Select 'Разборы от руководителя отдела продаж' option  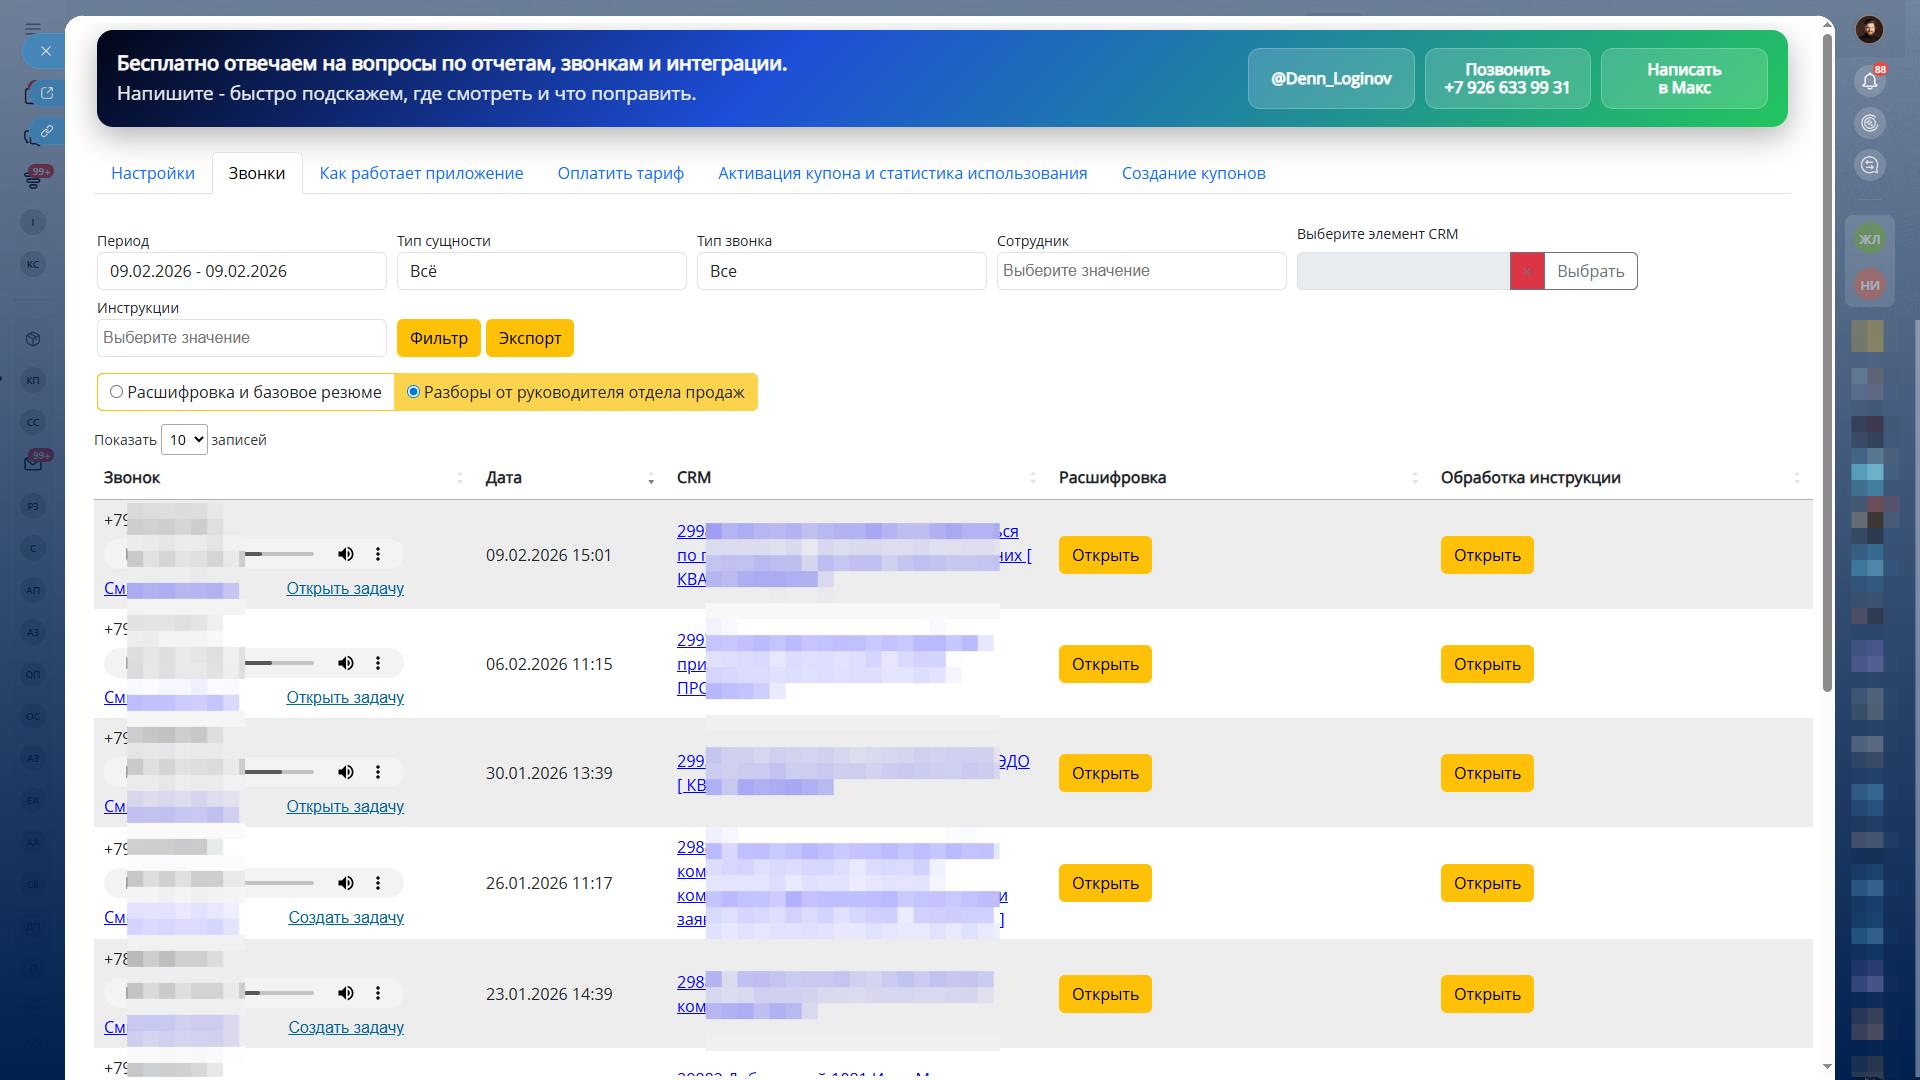tap(413, 392)
